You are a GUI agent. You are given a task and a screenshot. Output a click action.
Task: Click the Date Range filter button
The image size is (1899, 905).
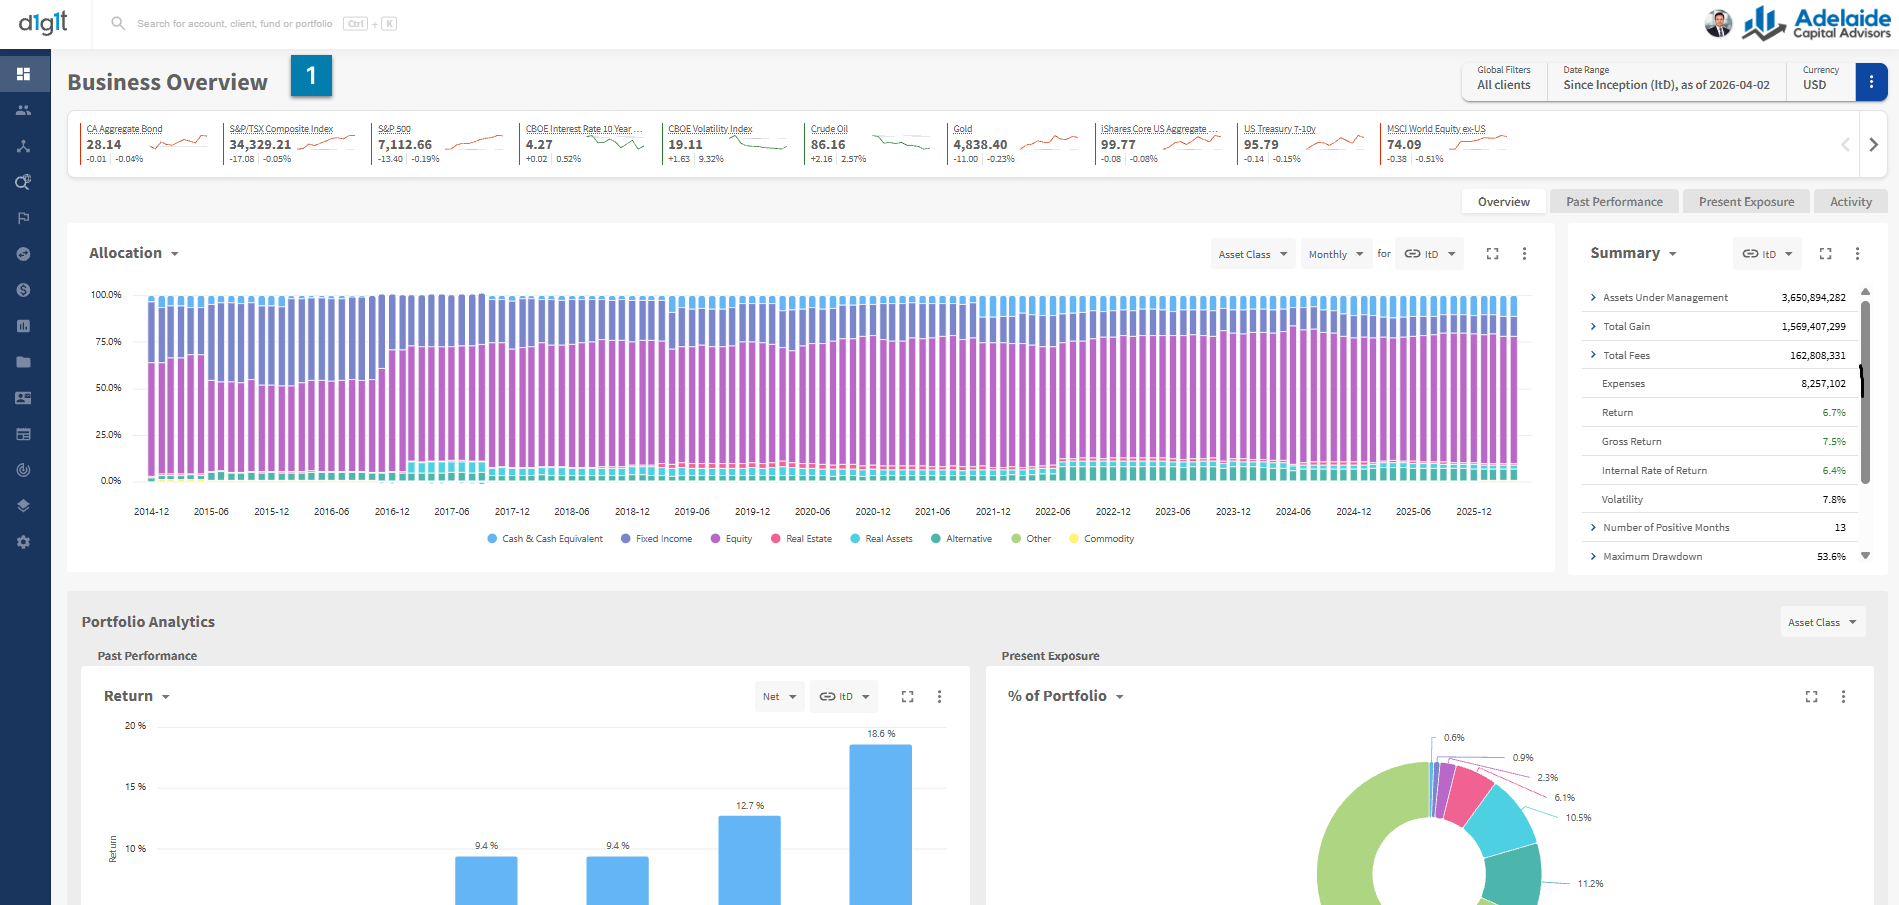1666,79
